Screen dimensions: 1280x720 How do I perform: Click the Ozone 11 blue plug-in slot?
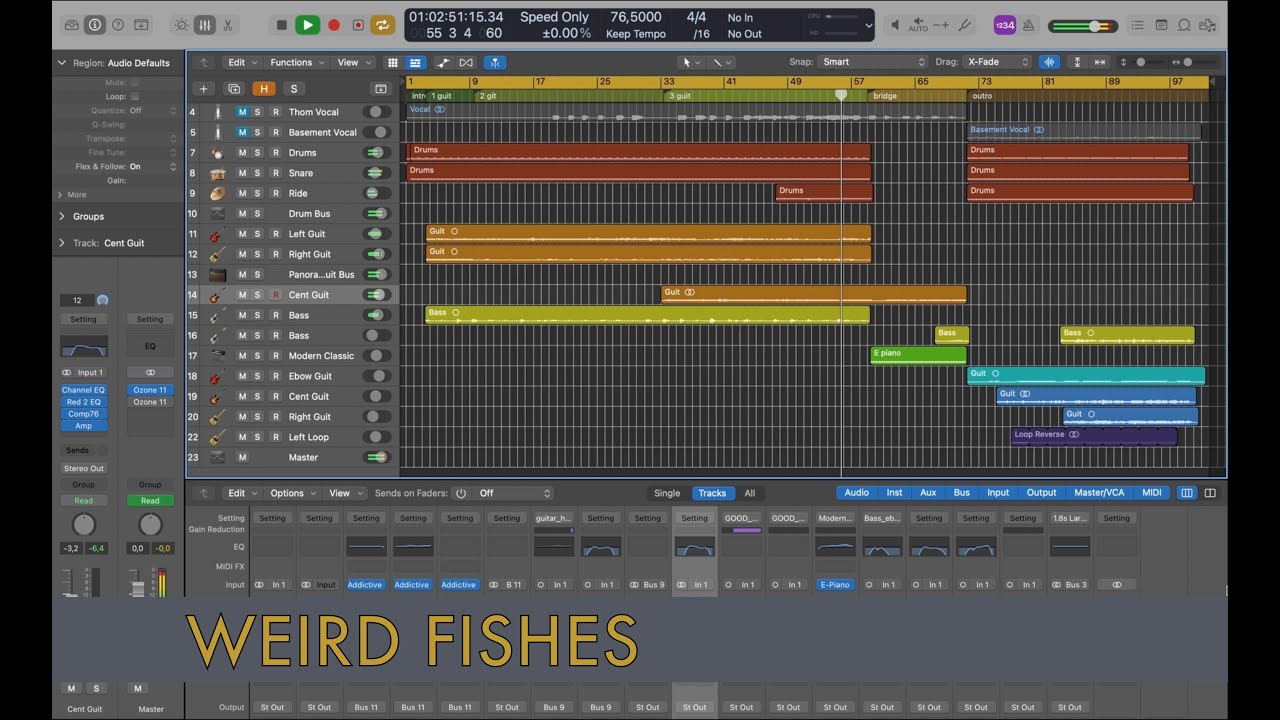click(x=150, y=390)
